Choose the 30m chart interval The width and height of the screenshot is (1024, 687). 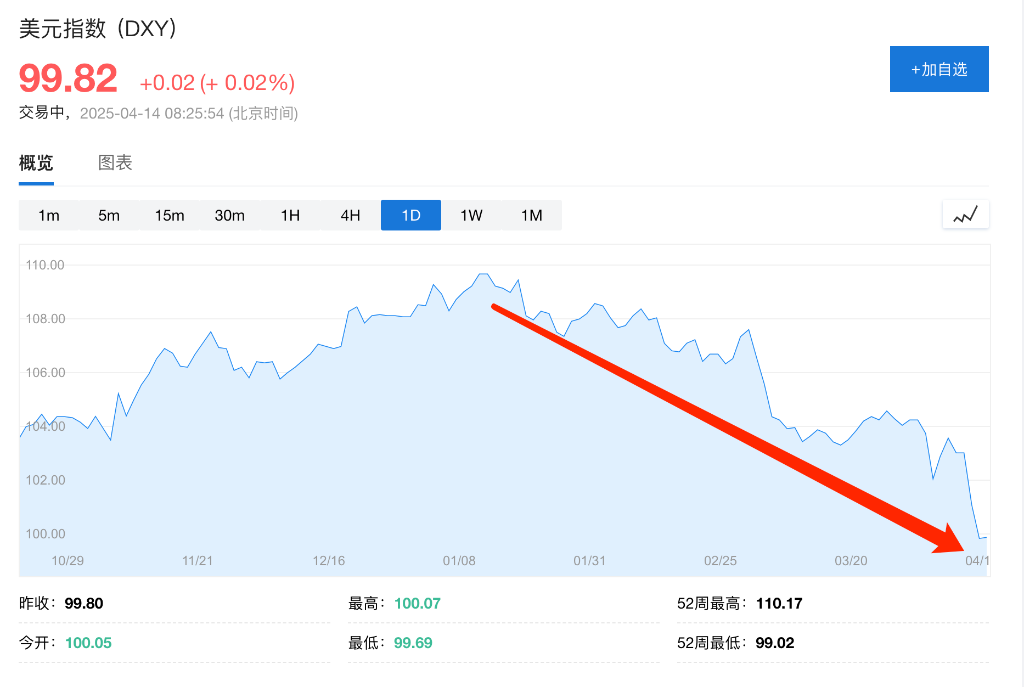click(229, 215)
